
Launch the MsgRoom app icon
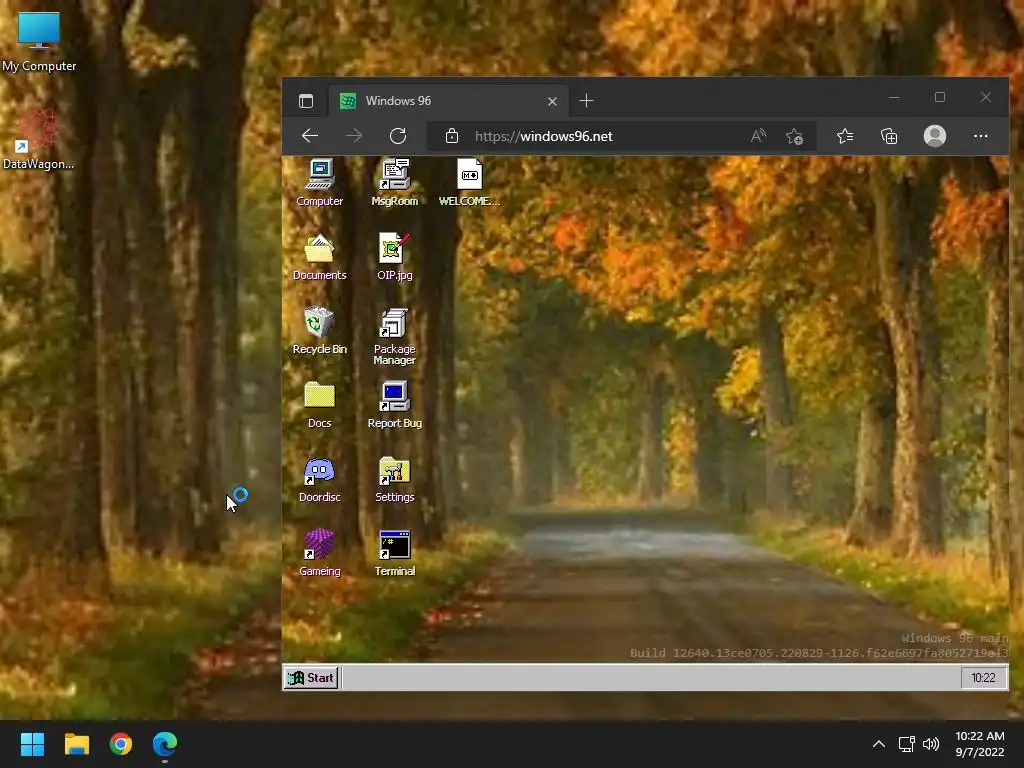pyautogui.click(x=394, y=182)
